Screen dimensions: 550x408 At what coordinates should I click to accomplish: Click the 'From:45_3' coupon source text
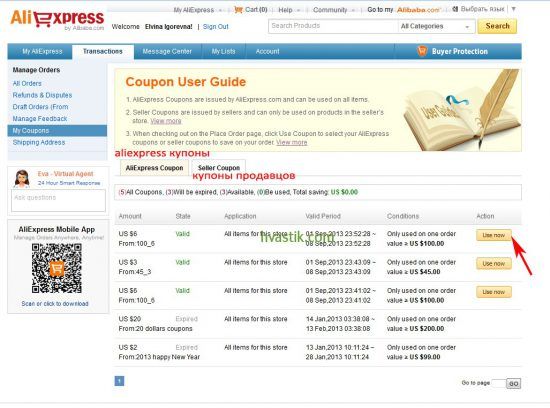point(135,272)
